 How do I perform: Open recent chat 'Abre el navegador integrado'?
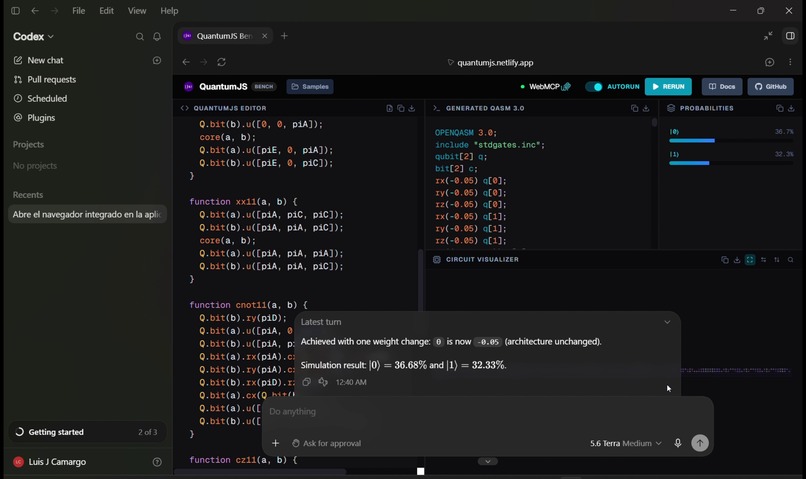tap(87, 214)
